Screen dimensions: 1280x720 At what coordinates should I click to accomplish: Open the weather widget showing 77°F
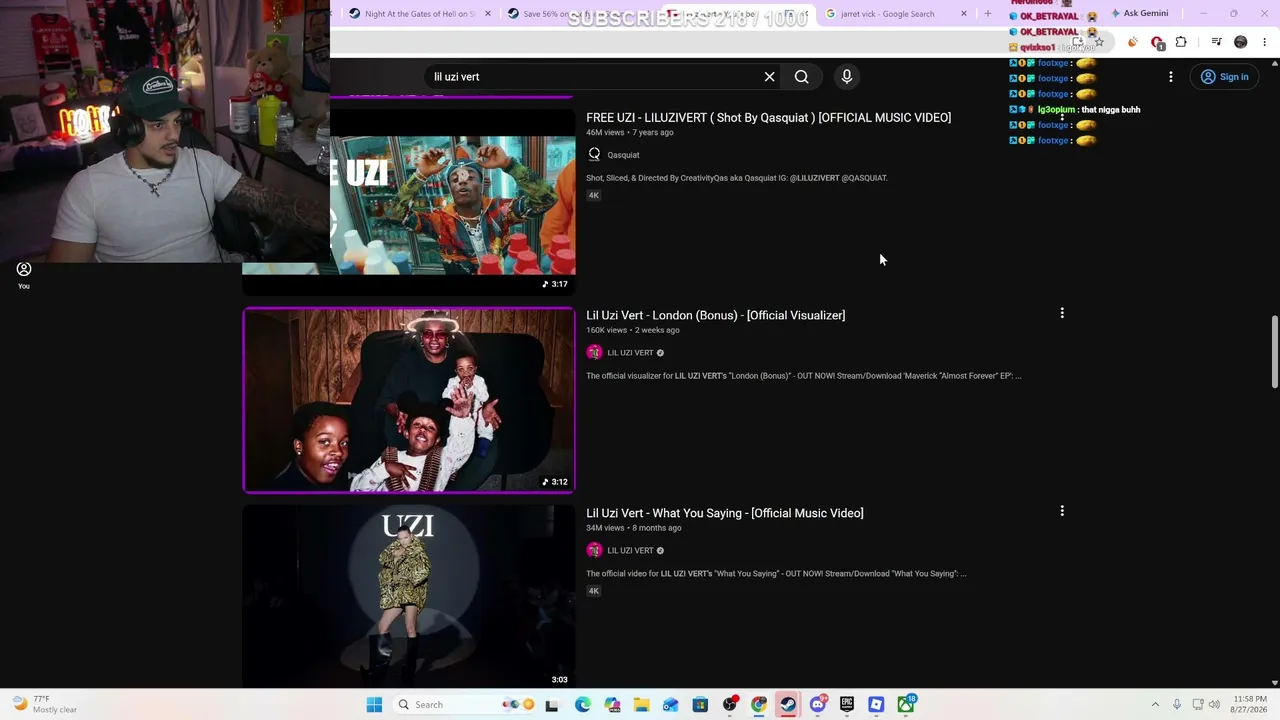[x=45, y=705]
